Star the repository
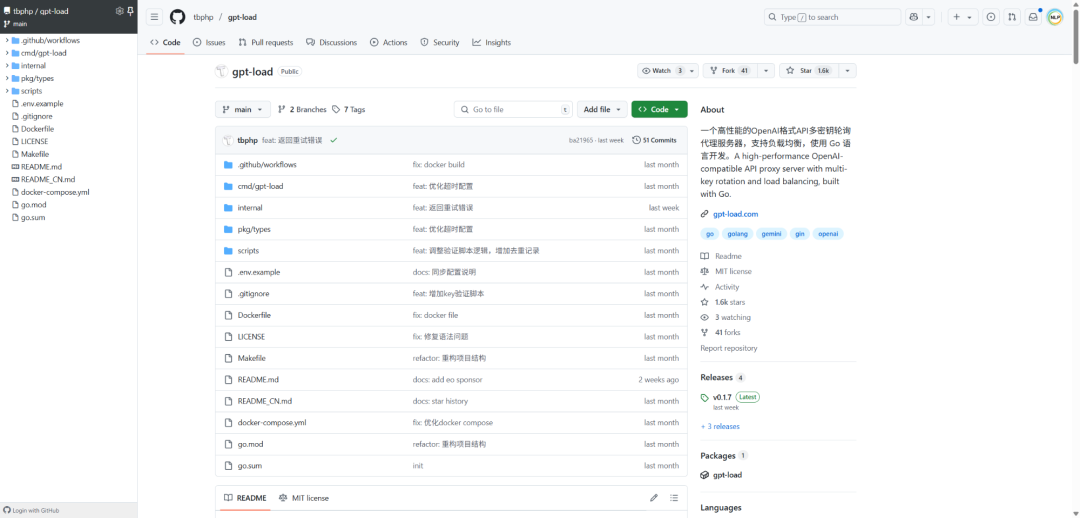This screenshot has width=1080, height=518. [x=808, y=71]
